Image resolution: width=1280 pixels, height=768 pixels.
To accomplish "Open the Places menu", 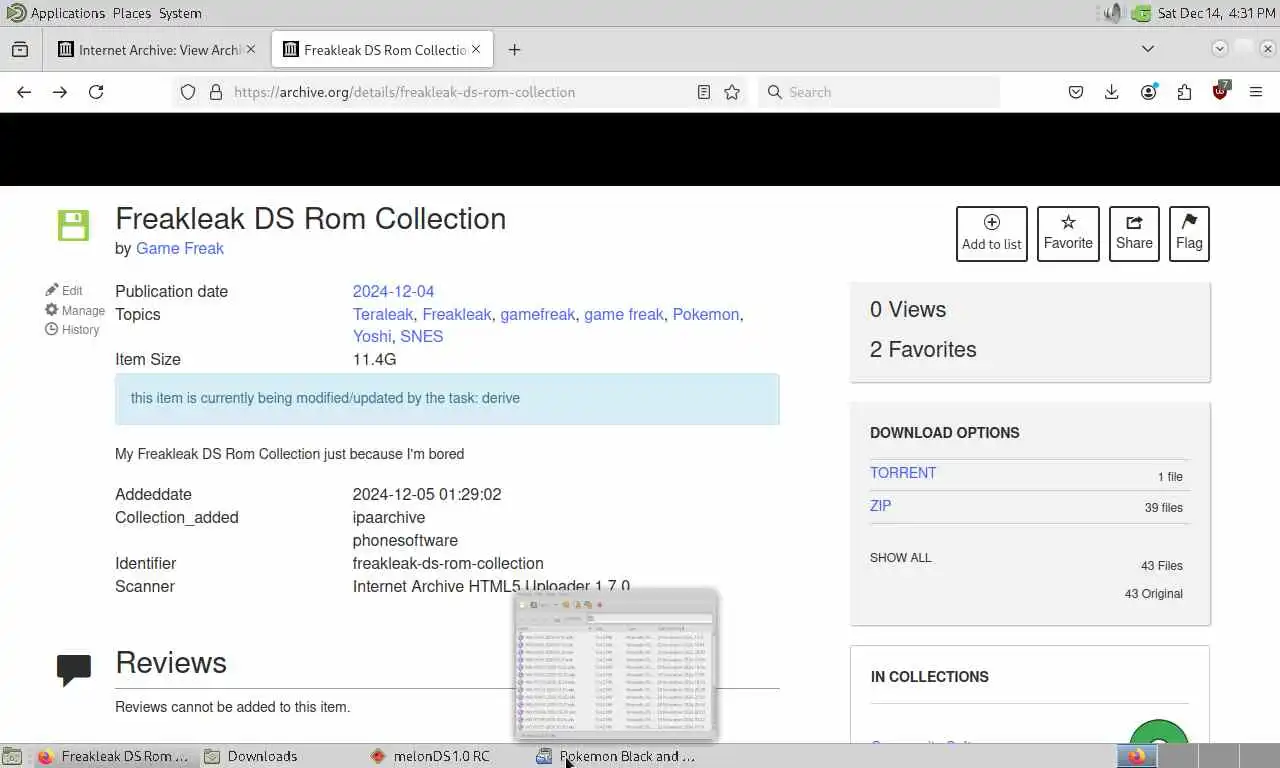I will [x=131, y=13].
